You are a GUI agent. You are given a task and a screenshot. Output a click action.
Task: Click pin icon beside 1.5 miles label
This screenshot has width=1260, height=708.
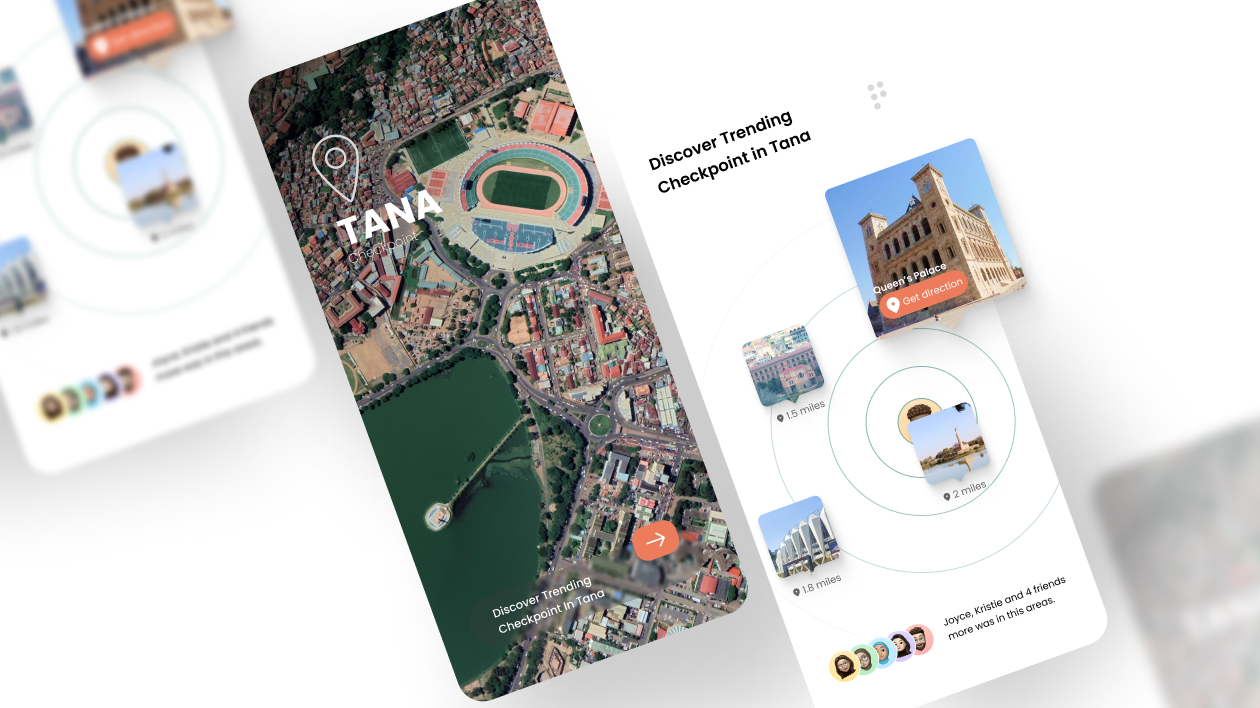(780, 417)
